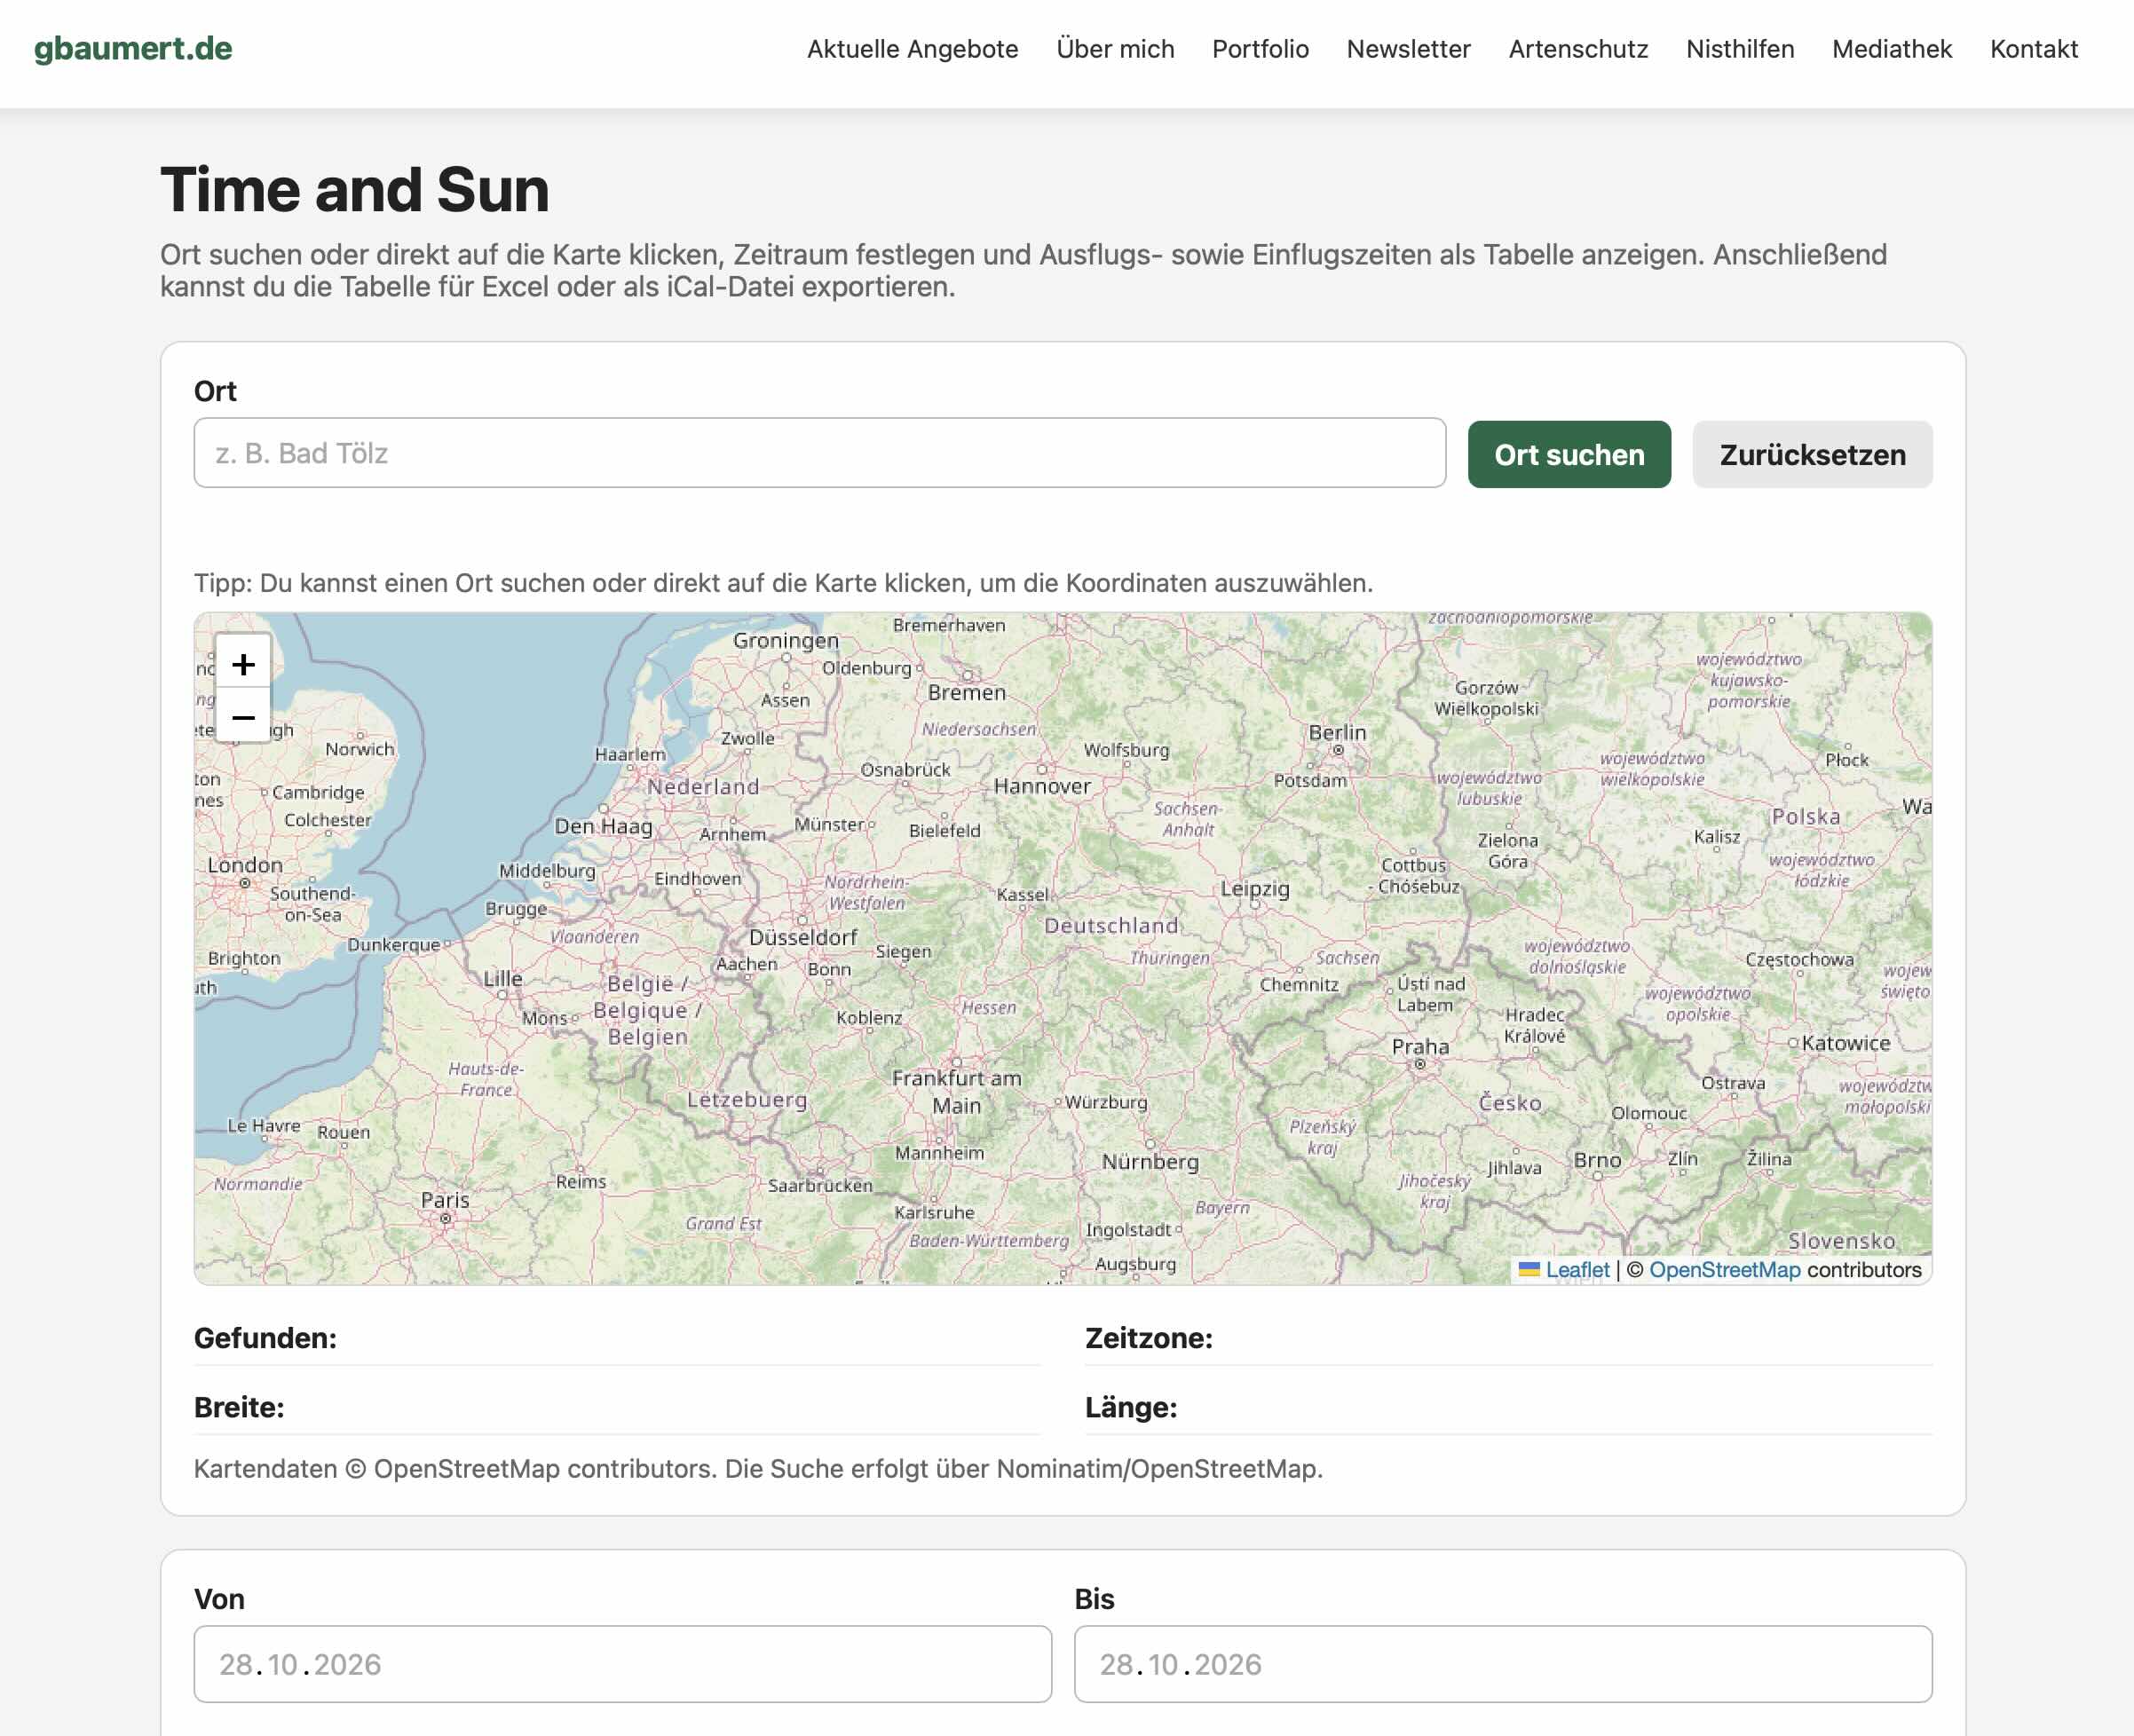Choose Leipzig on the map
The width and height of the screenshot is (2134, 1736).
click(1255, 889)
